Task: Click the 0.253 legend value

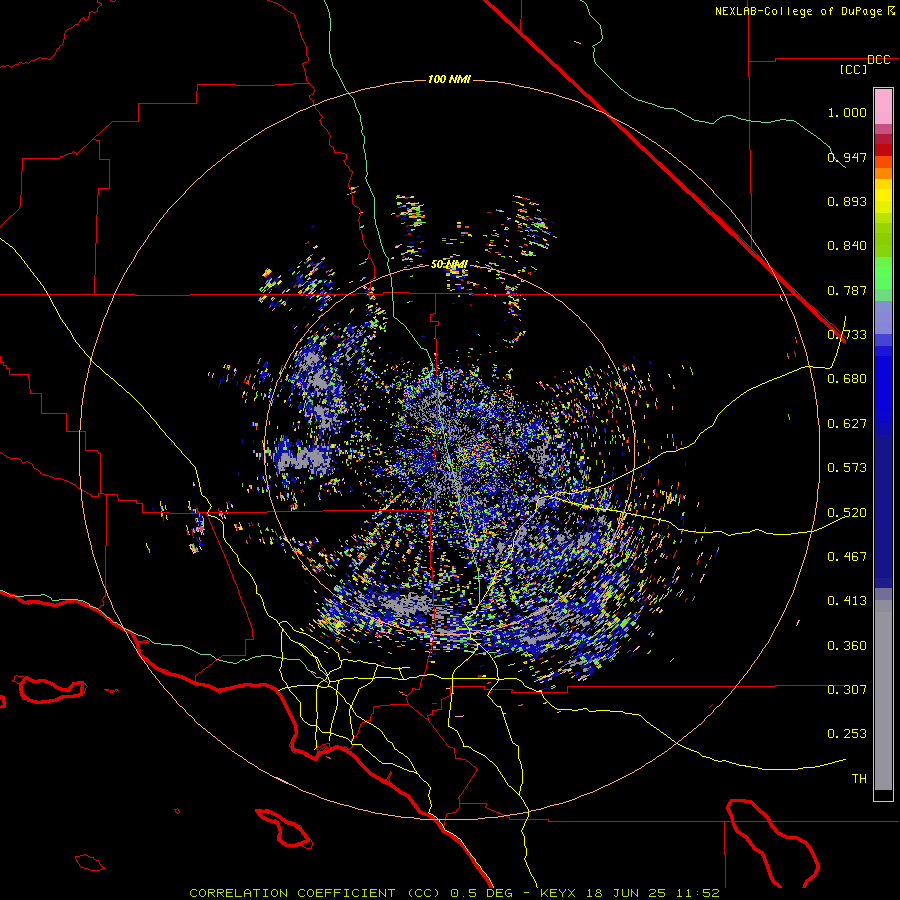Action: pos(847,734)
